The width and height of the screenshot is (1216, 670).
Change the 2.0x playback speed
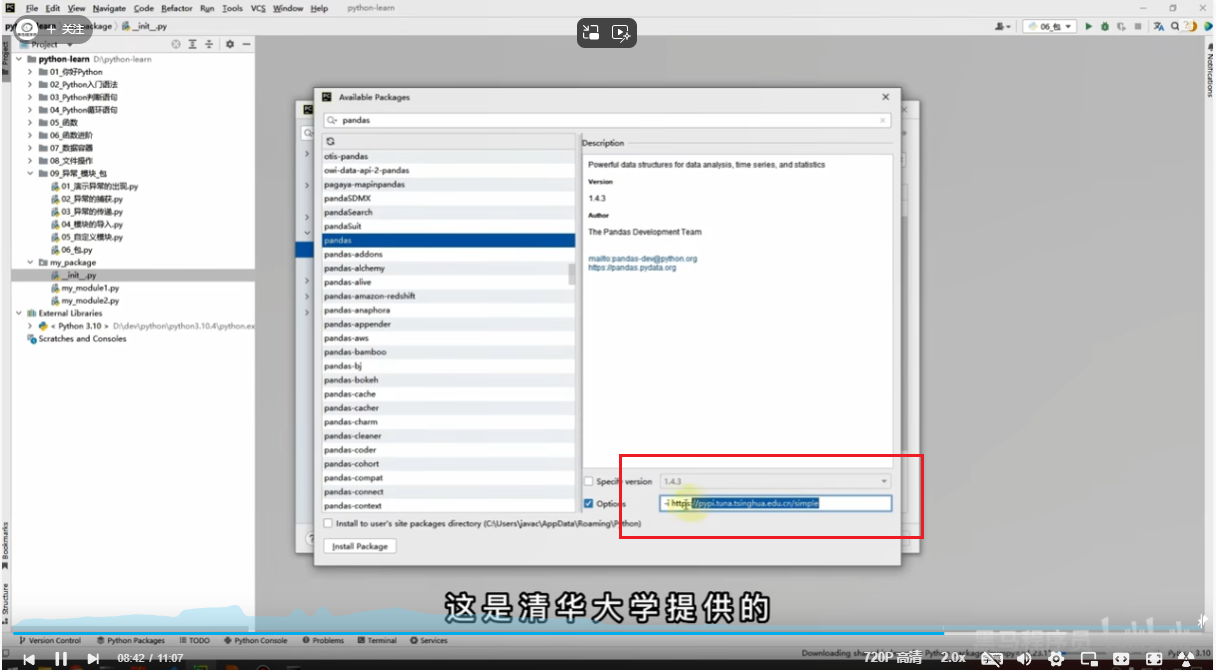click(953, 658)
